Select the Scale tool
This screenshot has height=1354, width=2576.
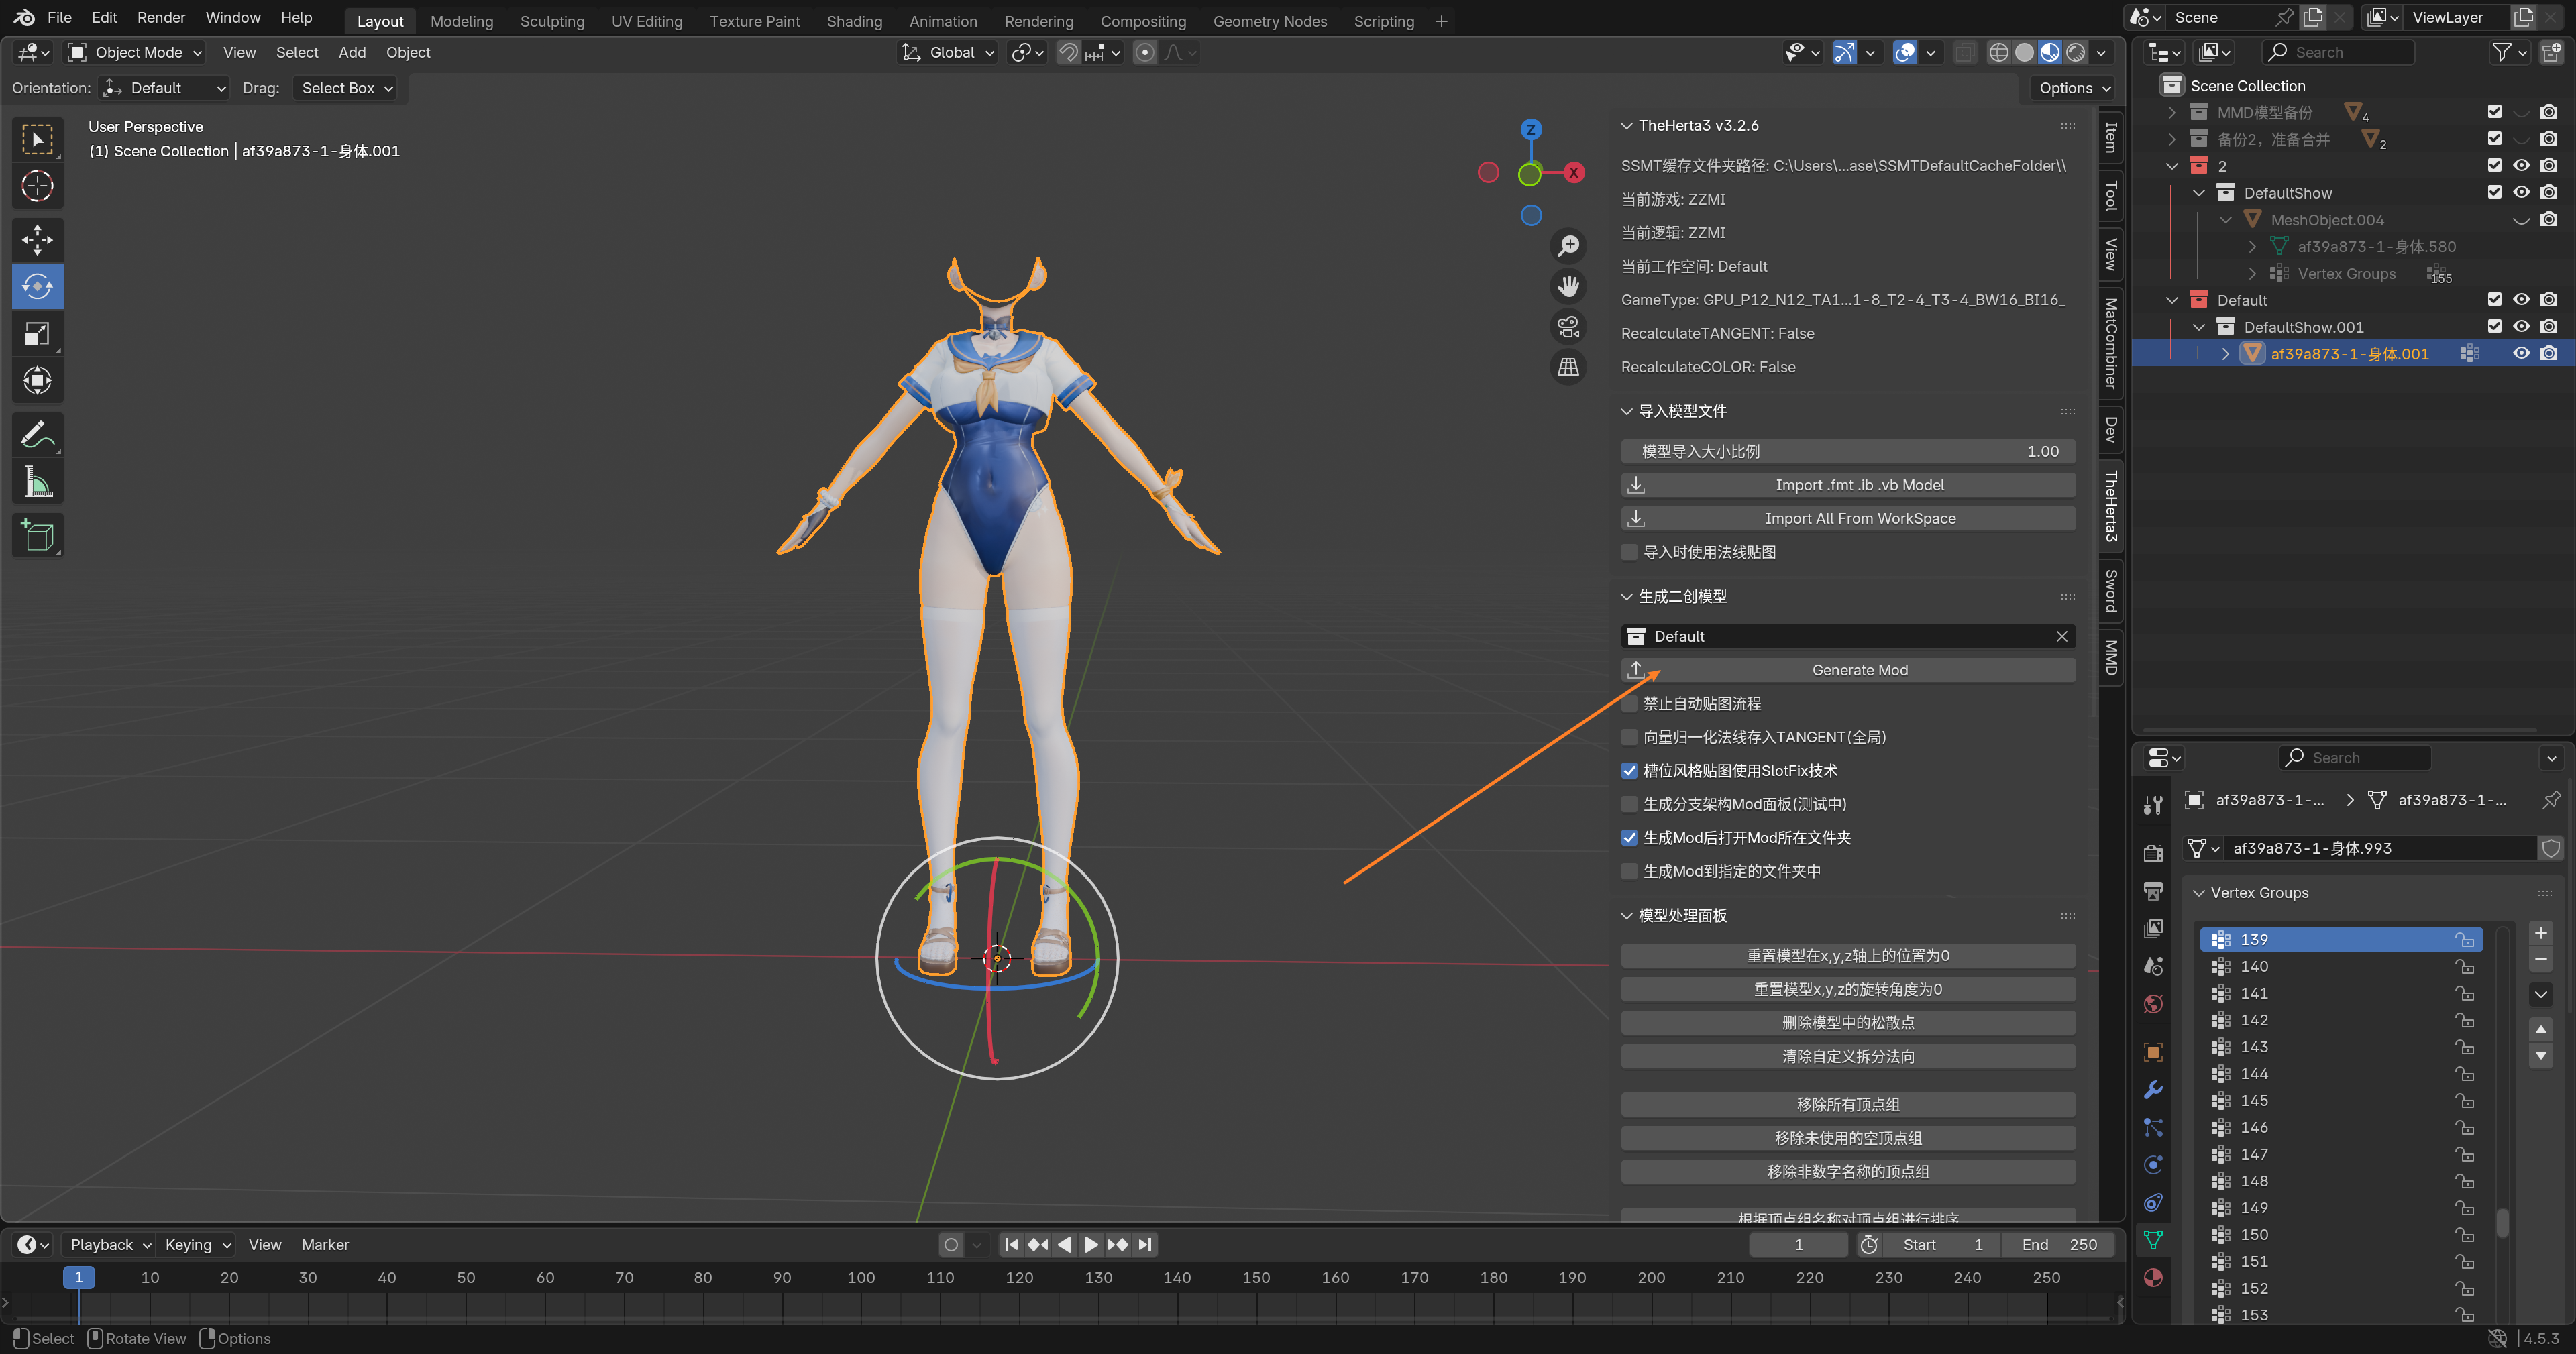coord(37,334)
